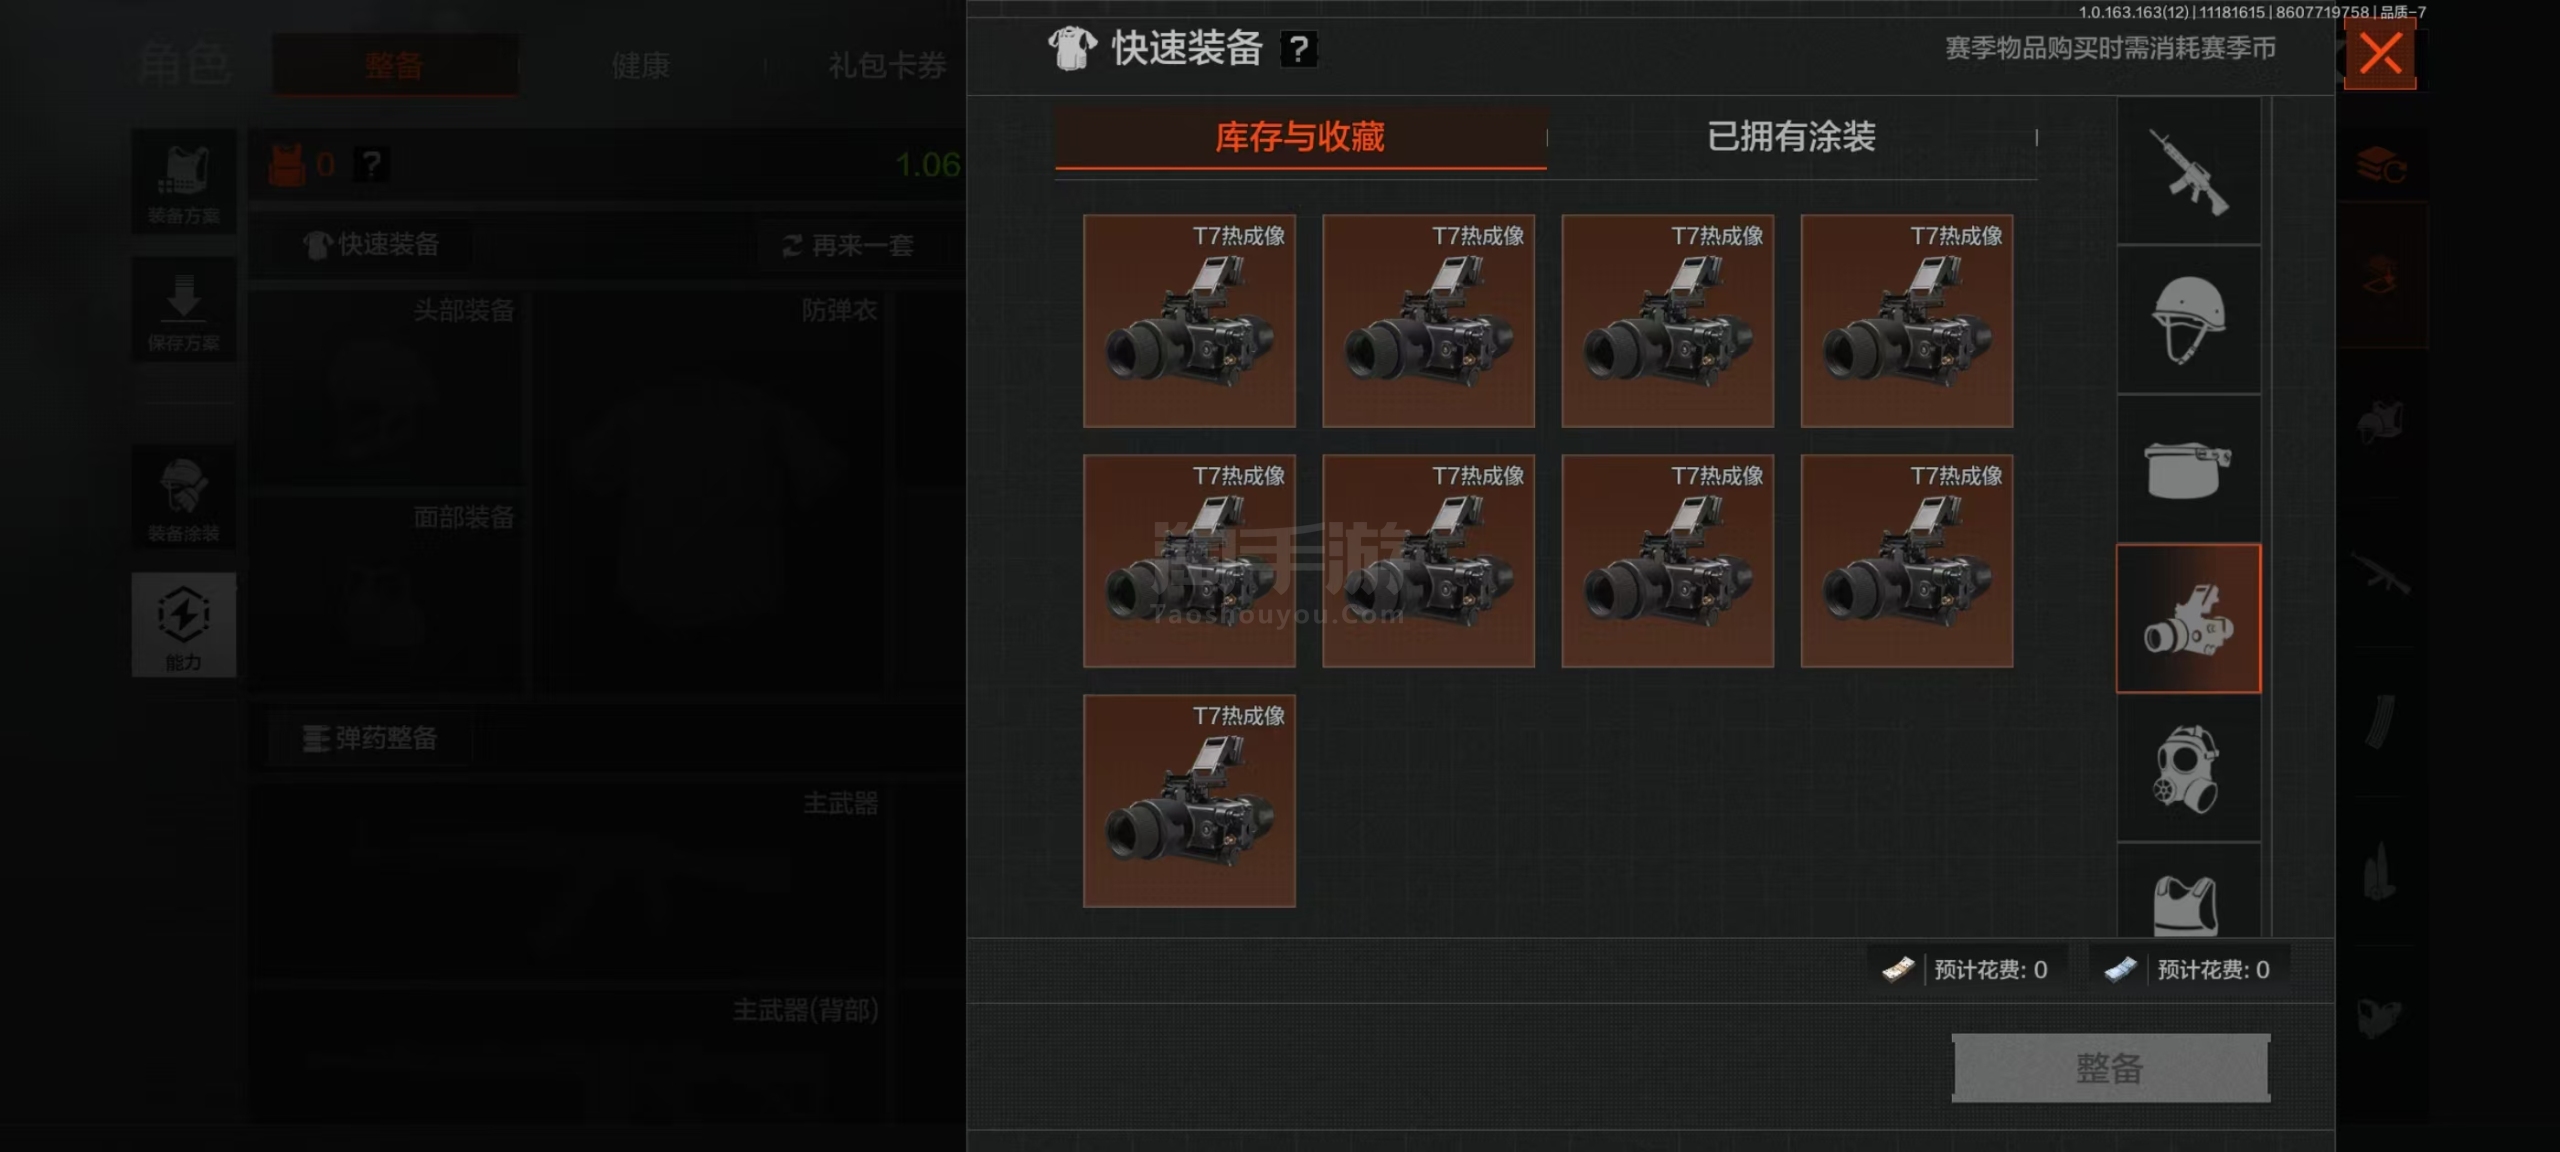Select the T7热成像 in third row

click(x=1189, y=801)
